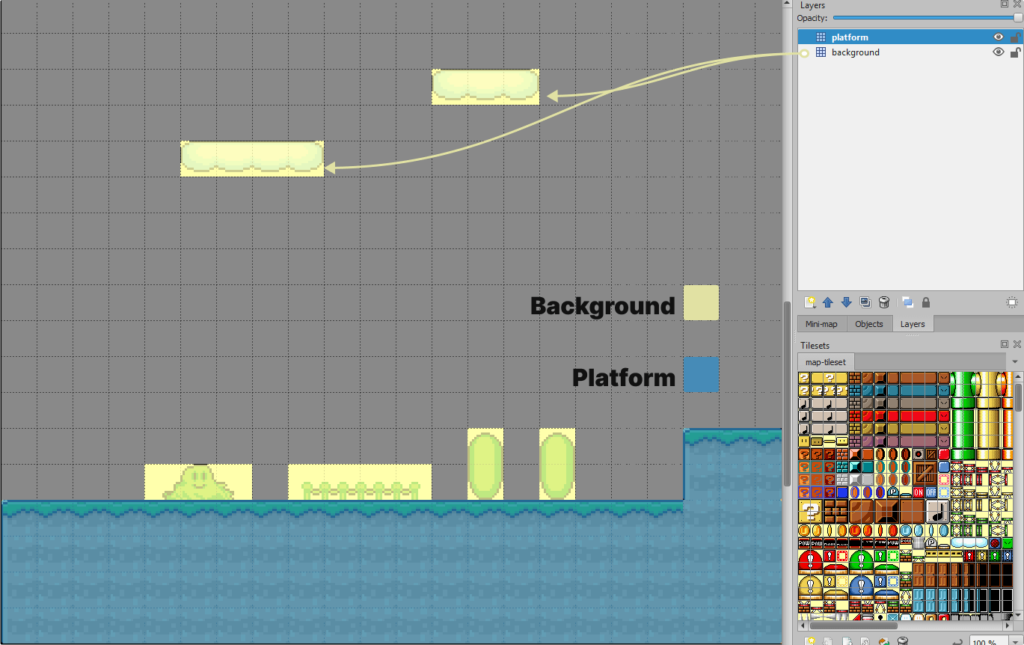Click the right arrow to scroll the tileset
This screenshot has width=1024, height=645.
1008,628
